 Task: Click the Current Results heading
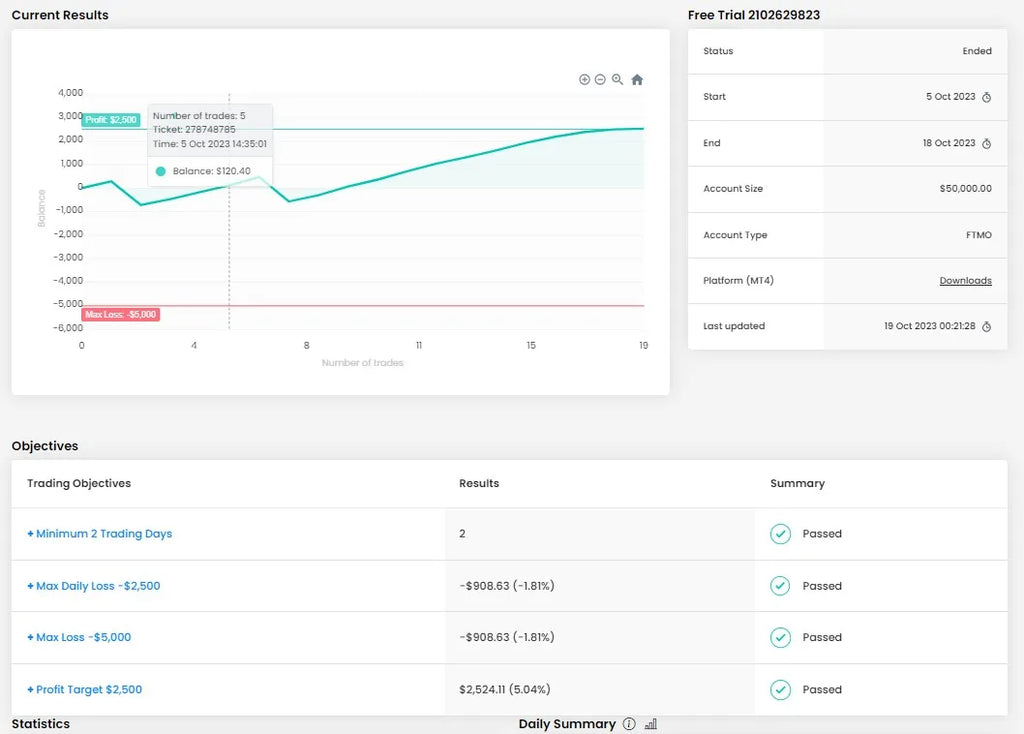tap(60, 15)
